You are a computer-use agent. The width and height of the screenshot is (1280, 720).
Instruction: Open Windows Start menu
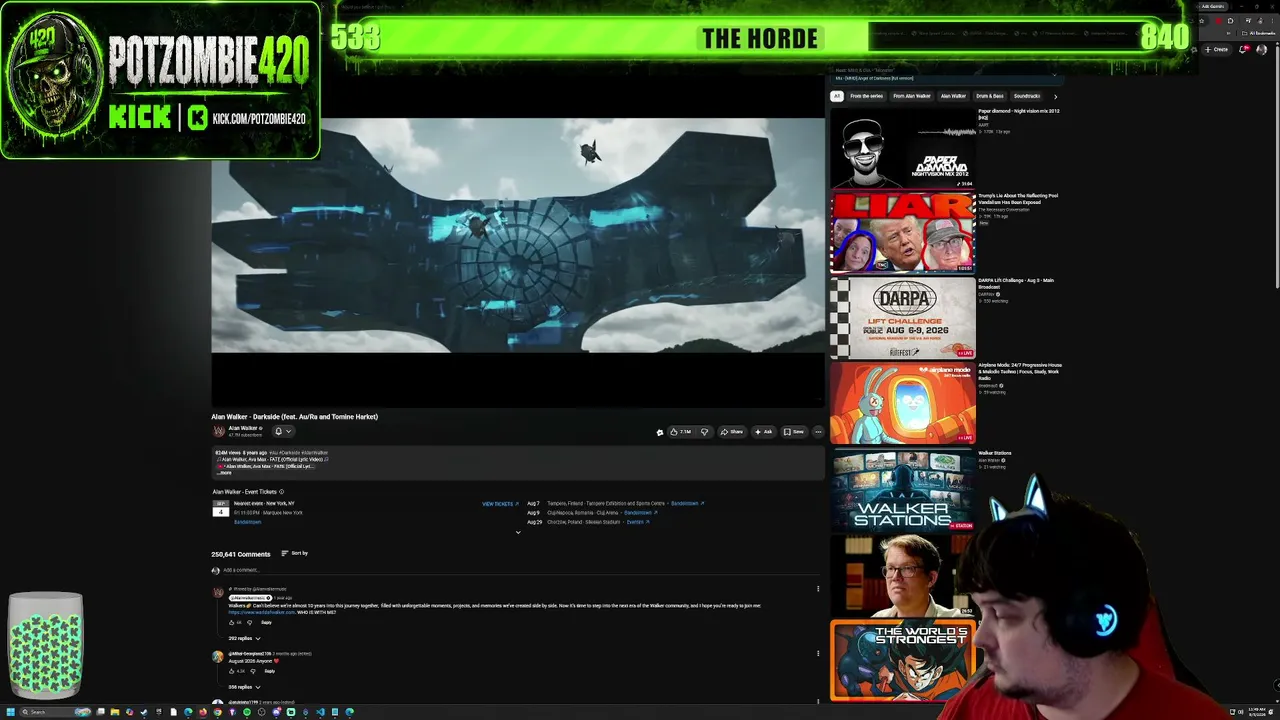pos(9,712)
